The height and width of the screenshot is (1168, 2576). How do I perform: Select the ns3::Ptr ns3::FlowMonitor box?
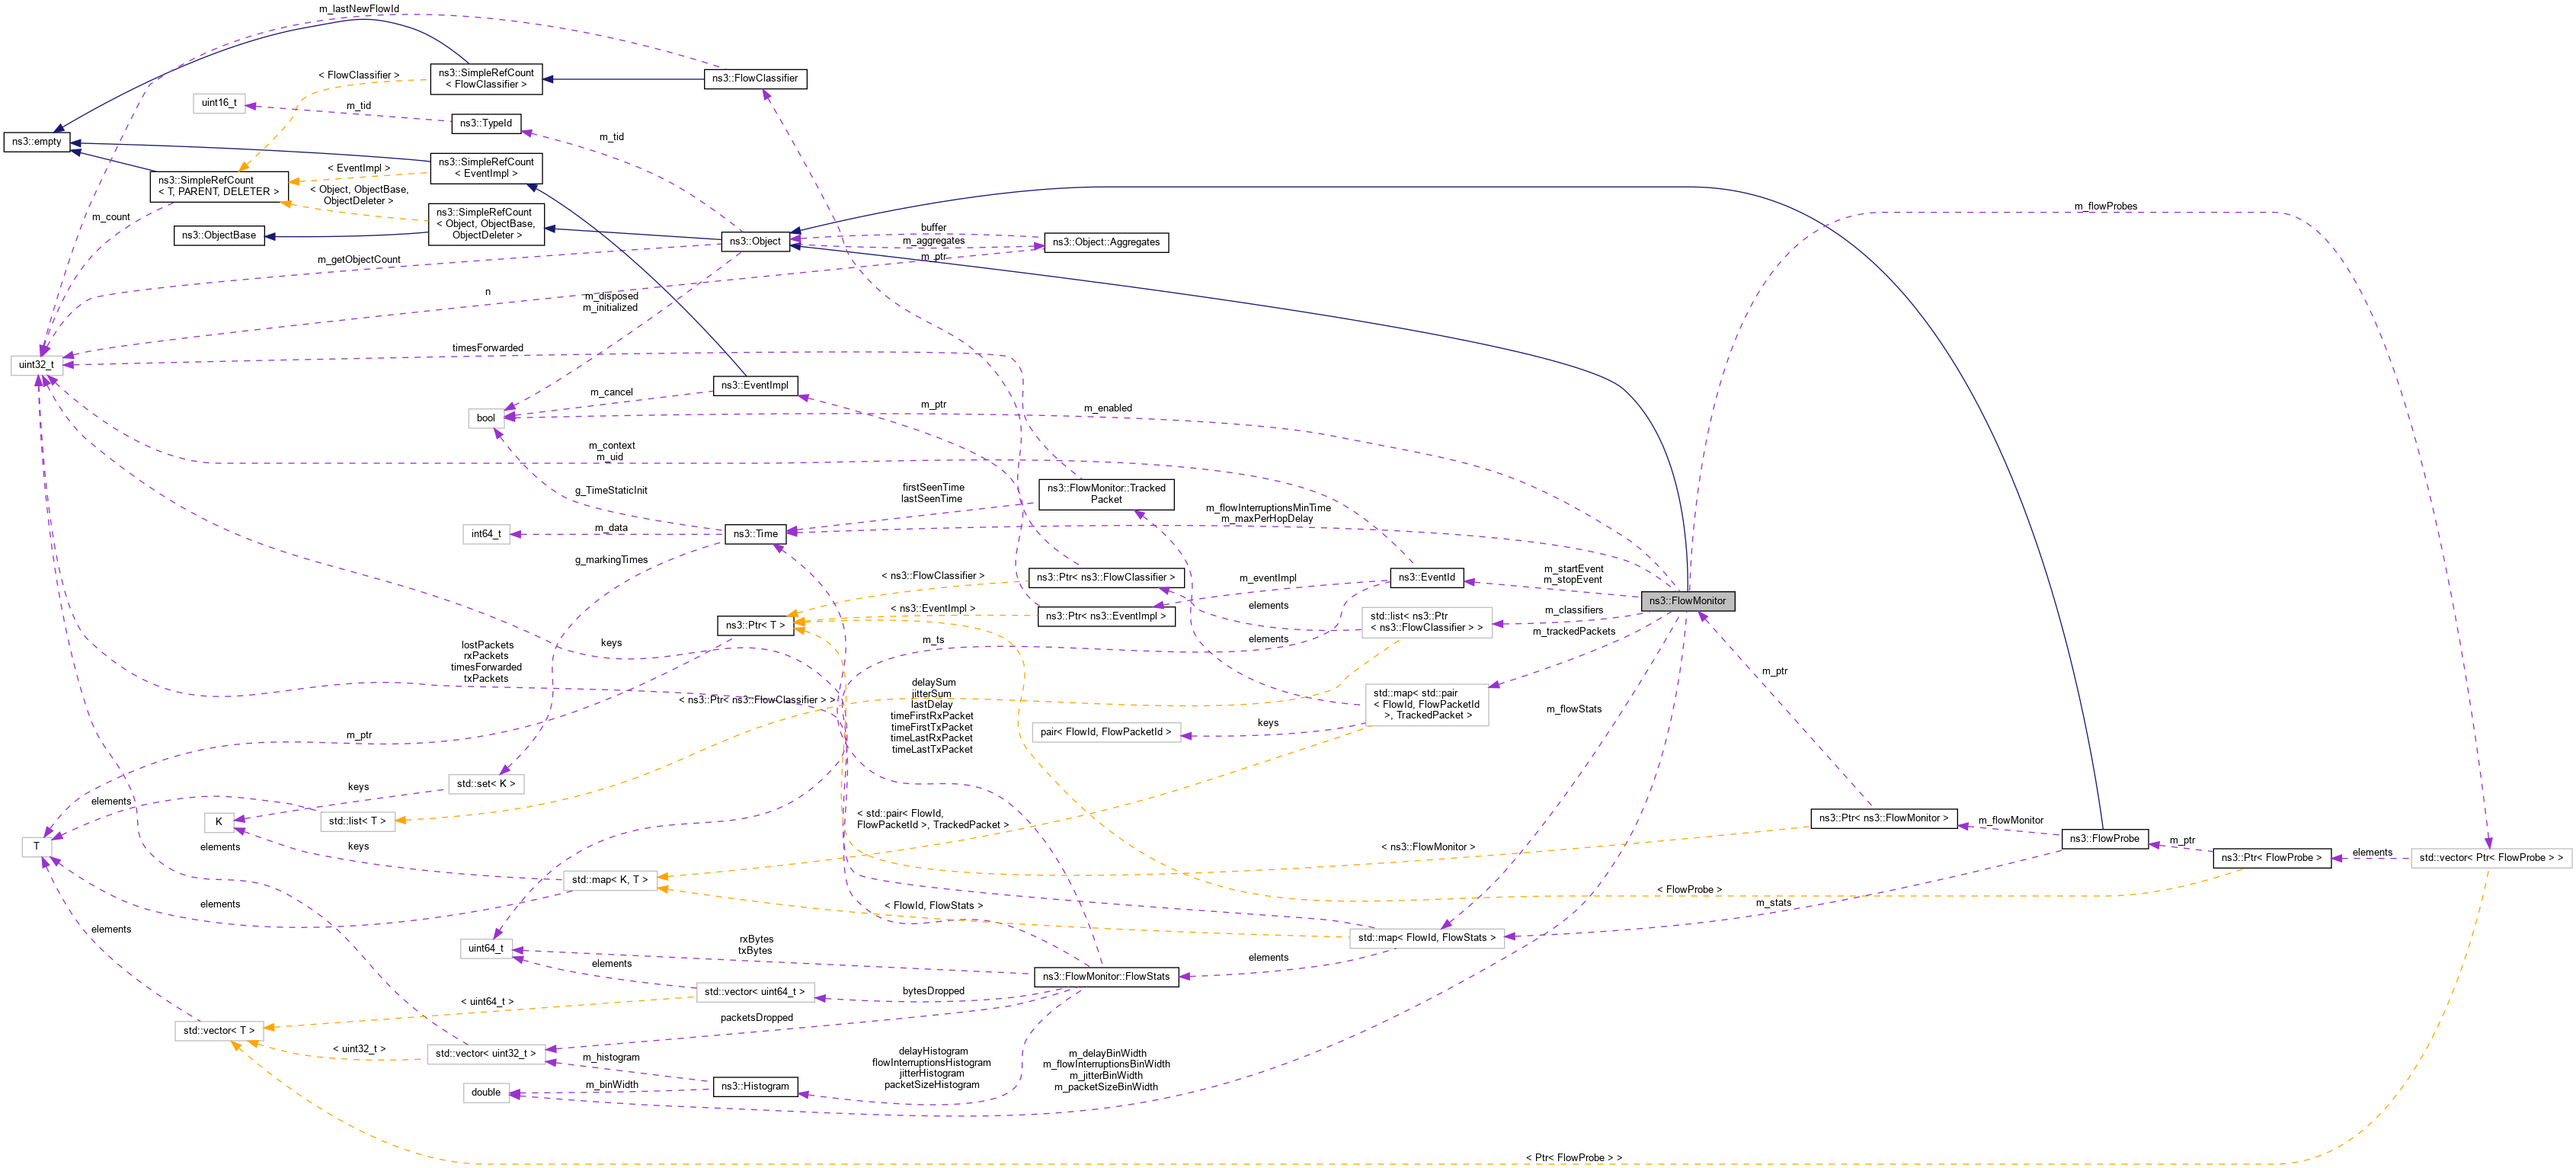coord(1884,820)
